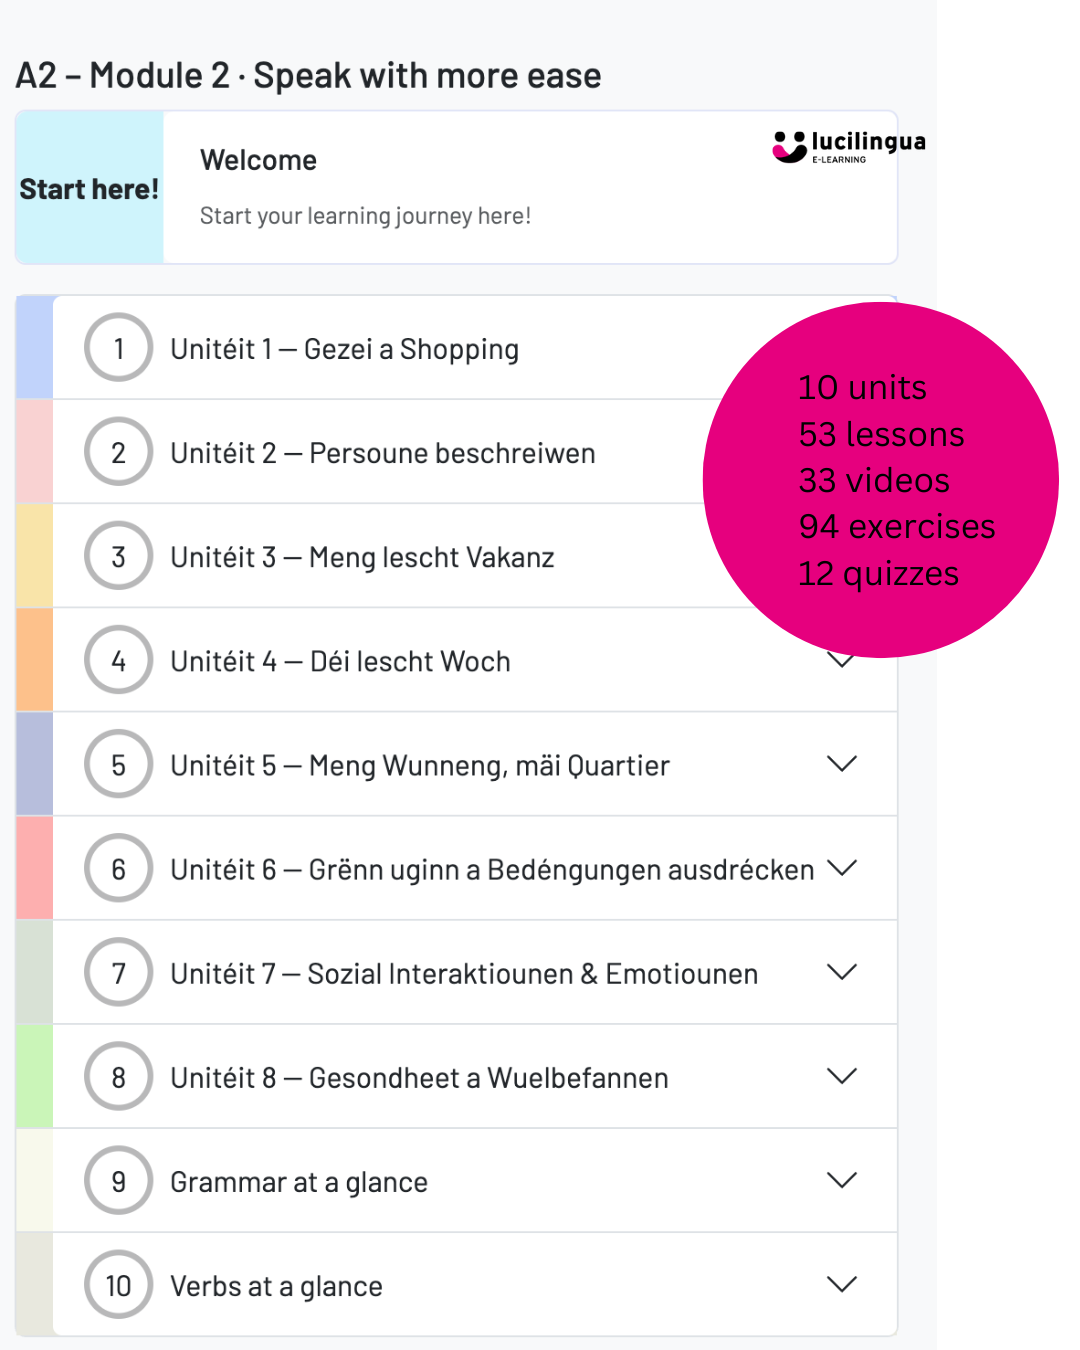Open Unitéit 6 — Grënn uginn title
The height and width of the screenshot is (1350, 1080).
[x=492, y=869]
